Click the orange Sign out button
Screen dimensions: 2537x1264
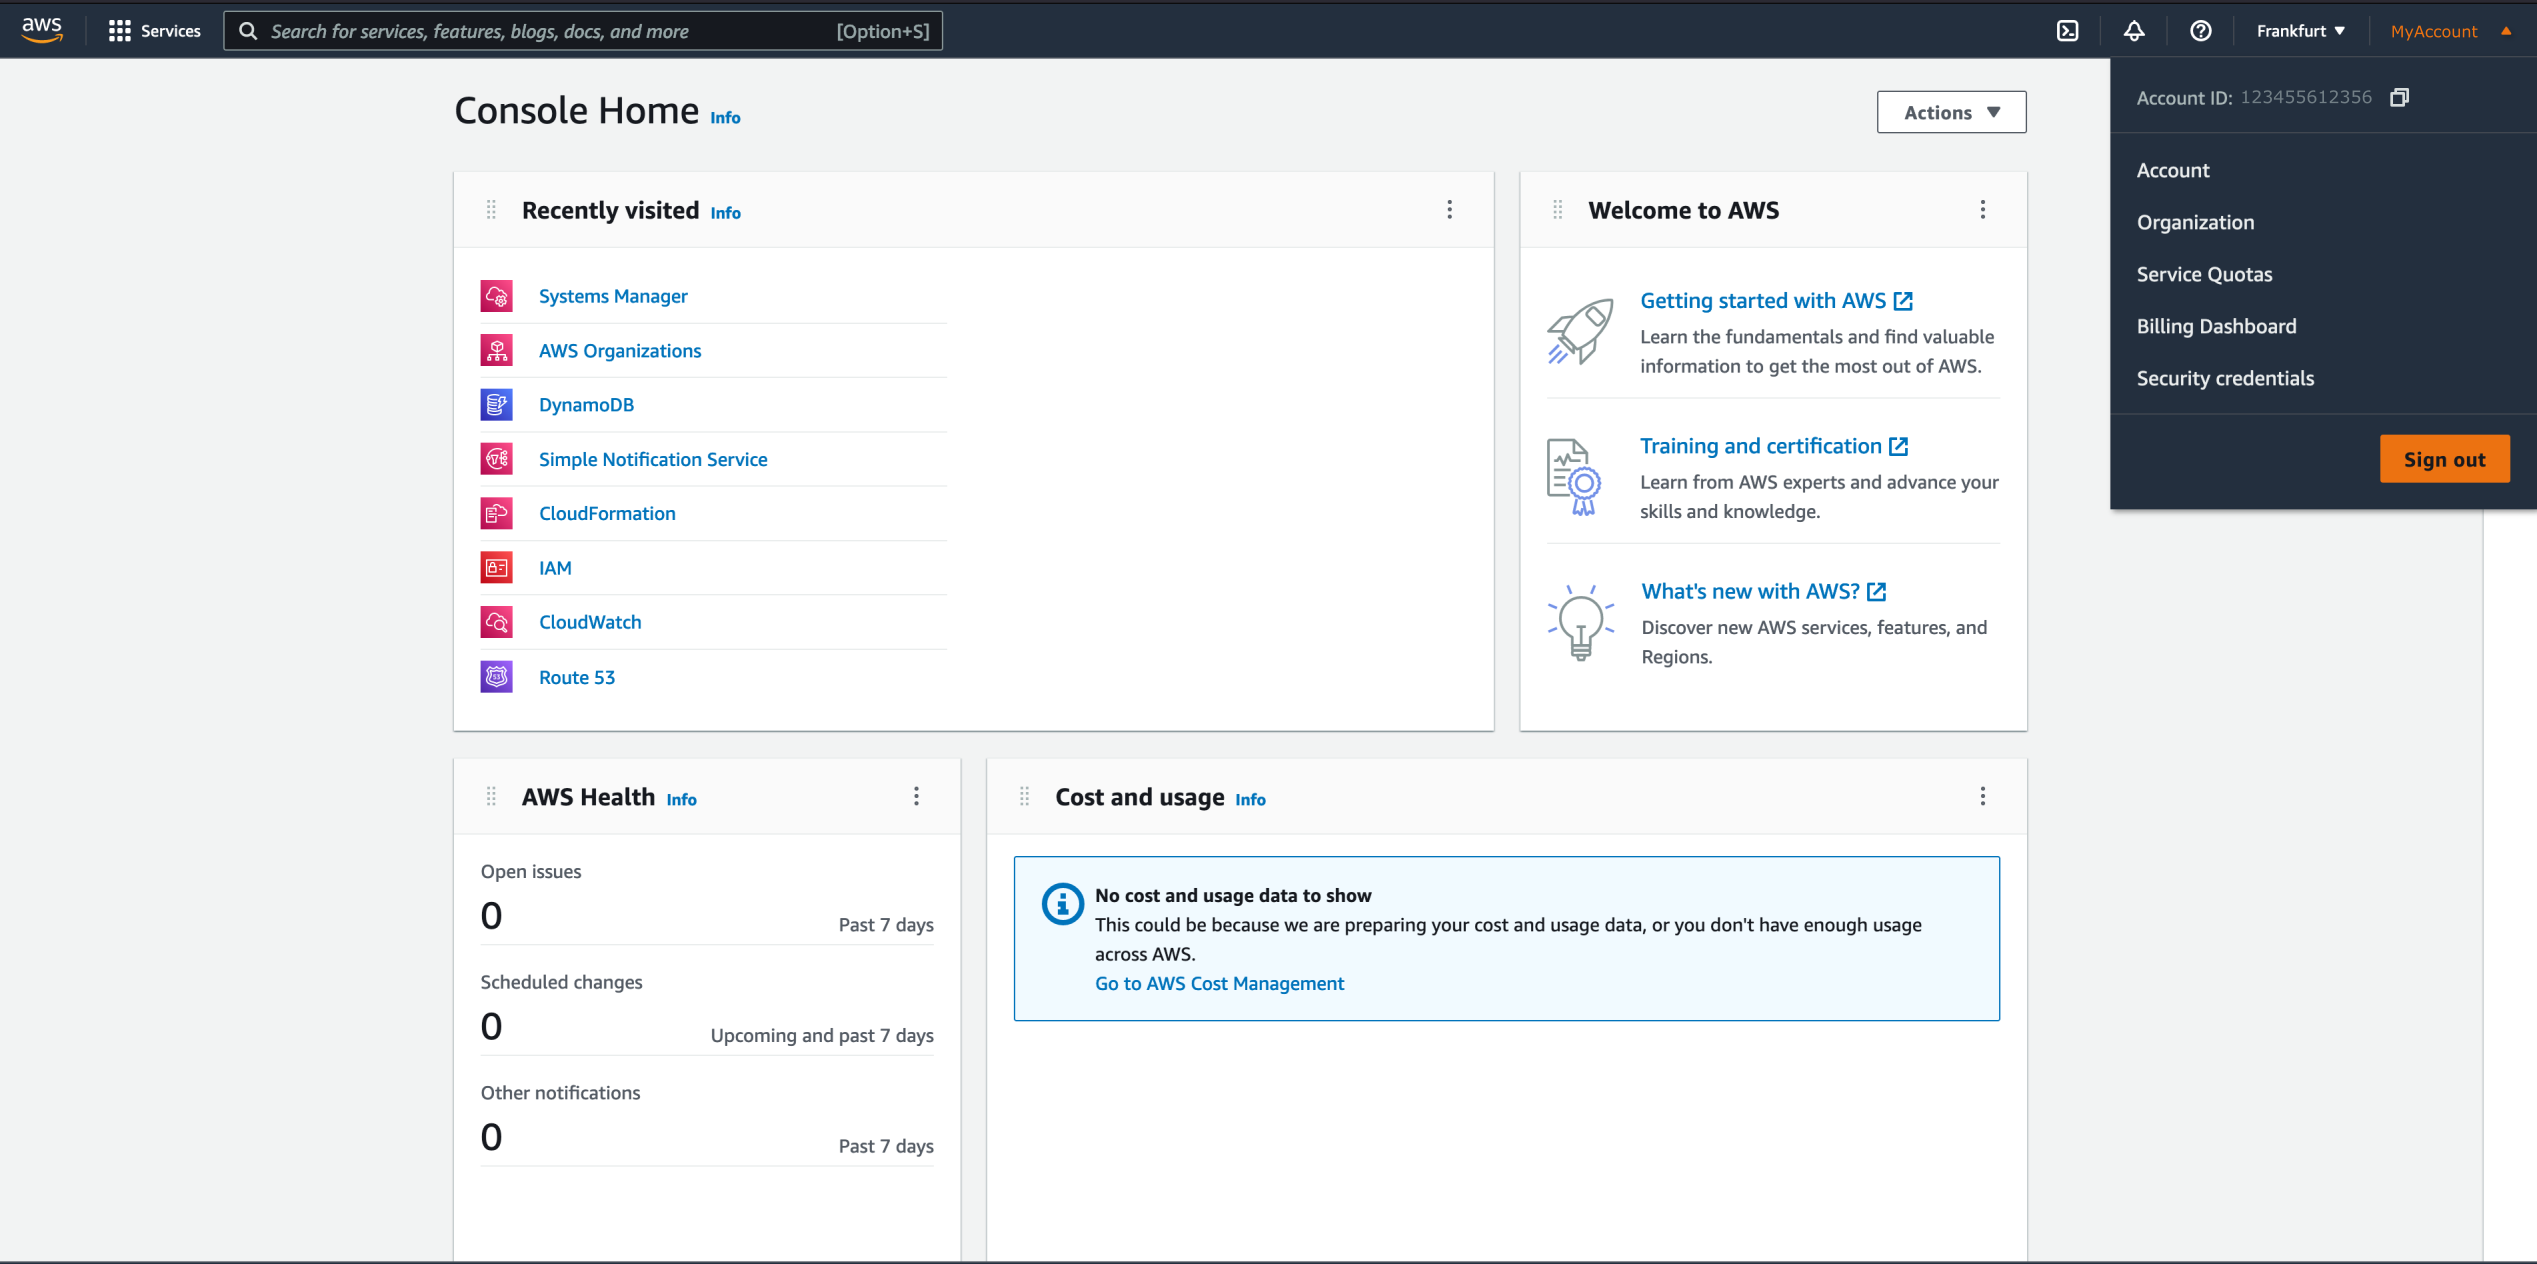point(2444,459)
